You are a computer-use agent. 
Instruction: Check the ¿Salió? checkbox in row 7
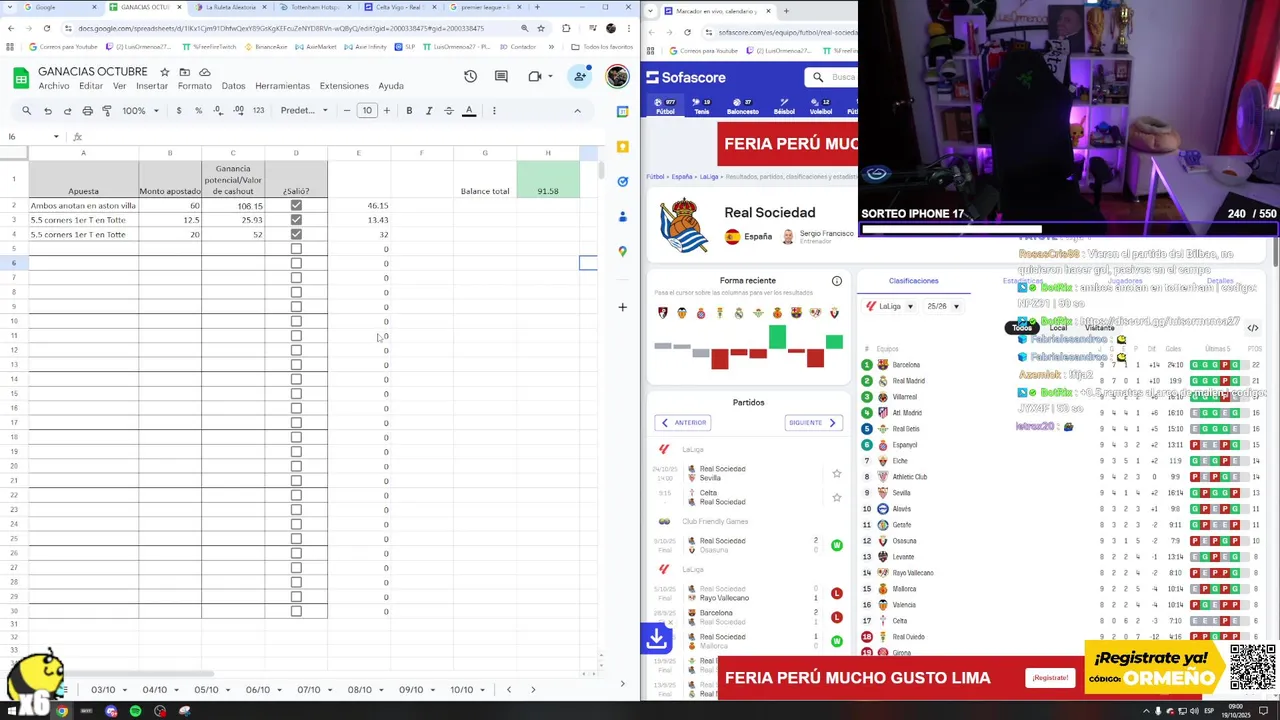(296, 278)
